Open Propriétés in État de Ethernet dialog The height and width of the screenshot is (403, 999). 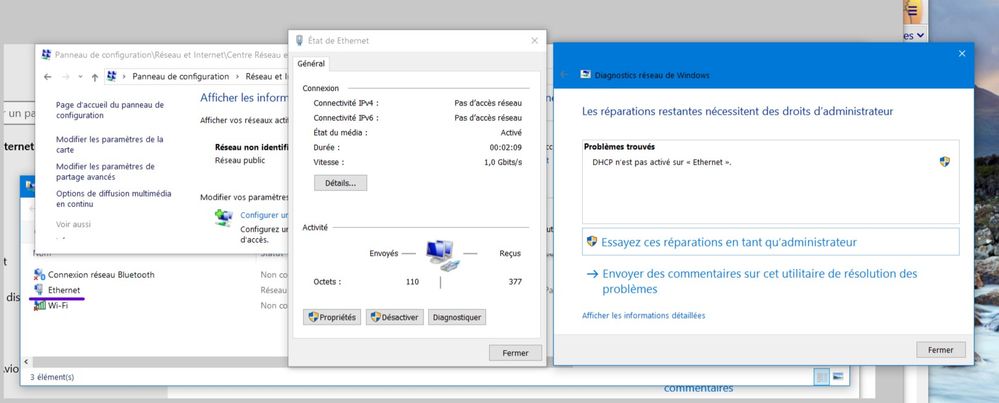(332, 317)
